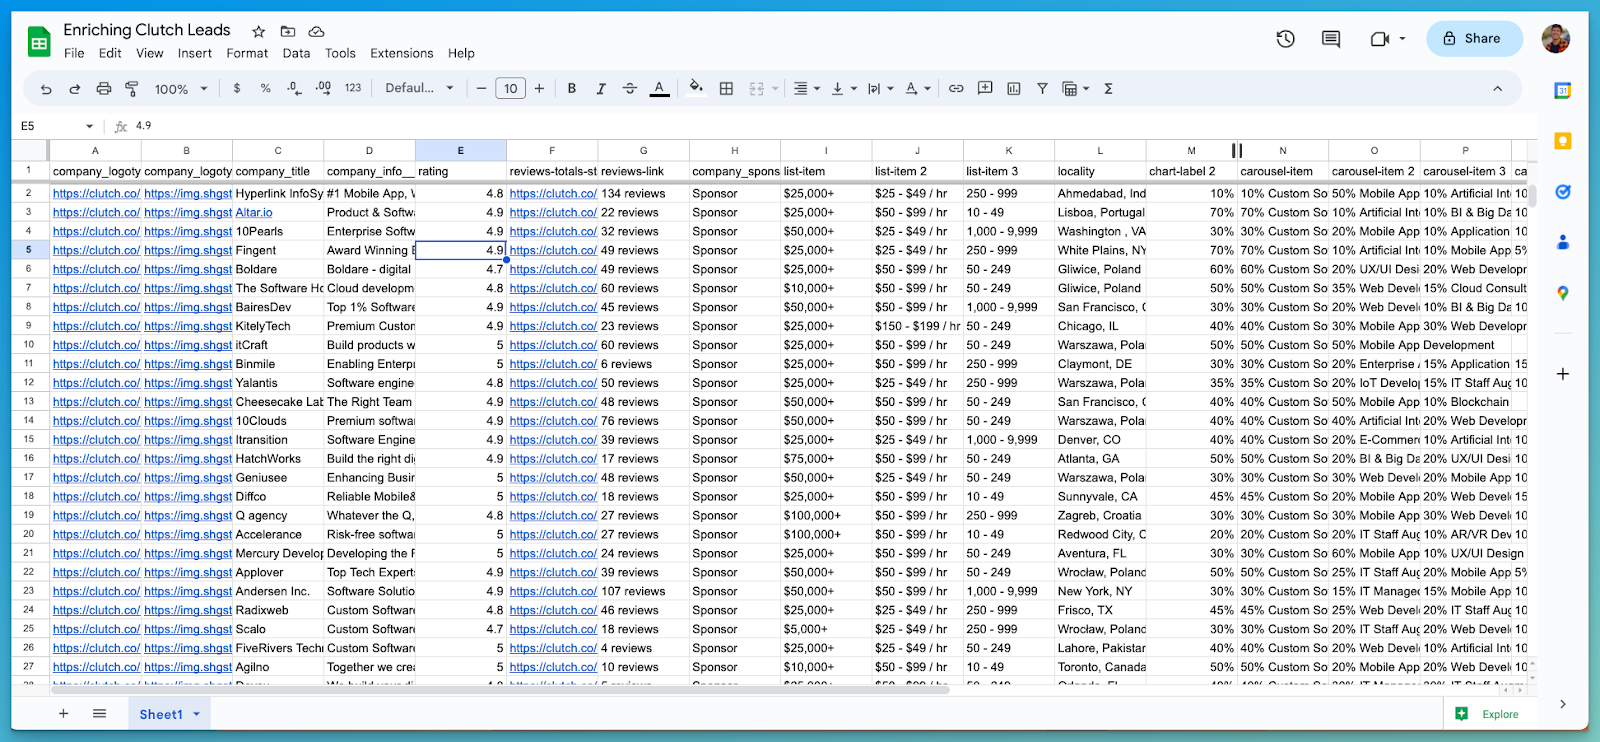Click the Google Sheets home logo
This screenshot has width=1600, height=742.
pyautogui.click(x=39, y=41)
